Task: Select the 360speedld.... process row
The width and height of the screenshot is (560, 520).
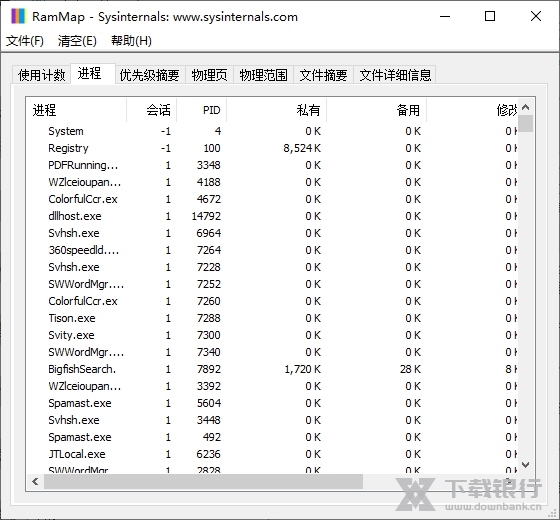Action: click(271, 250)
